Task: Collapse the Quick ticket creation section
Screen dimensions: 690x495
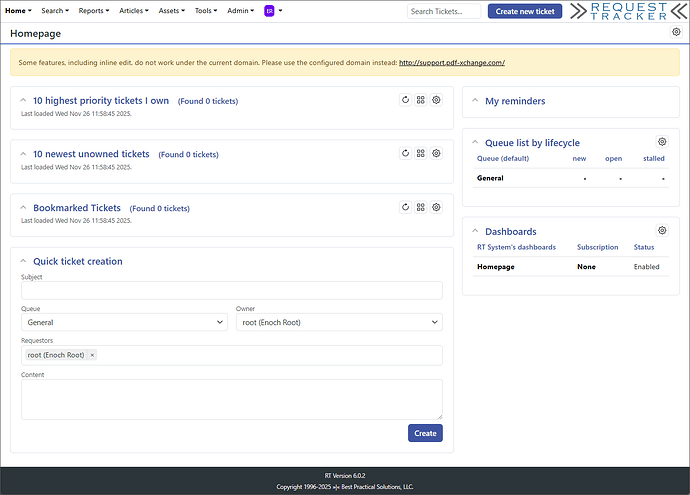Action: [x=23, y=262]
